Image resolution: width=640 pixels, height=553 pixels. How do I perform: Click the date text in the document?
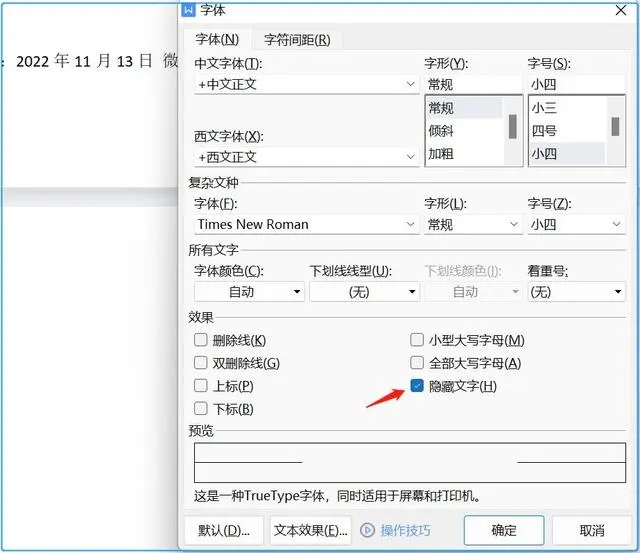(84, 61)
